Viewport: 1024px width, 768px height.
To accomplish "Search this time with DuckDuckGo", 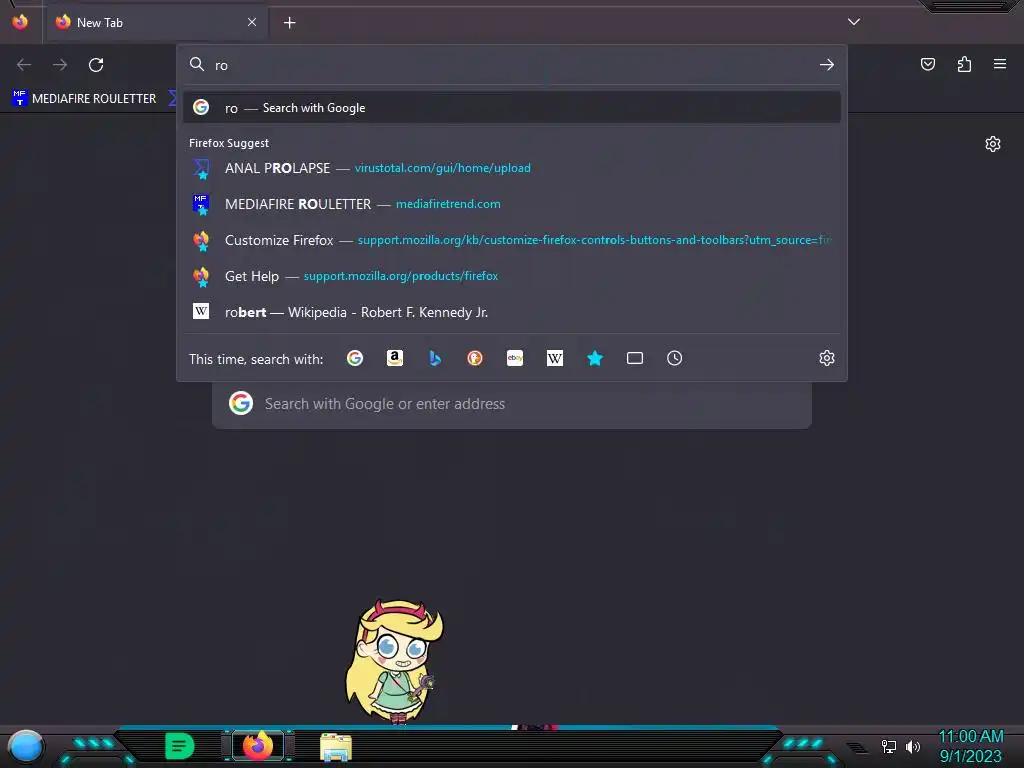I will click(x=475, y=358).
